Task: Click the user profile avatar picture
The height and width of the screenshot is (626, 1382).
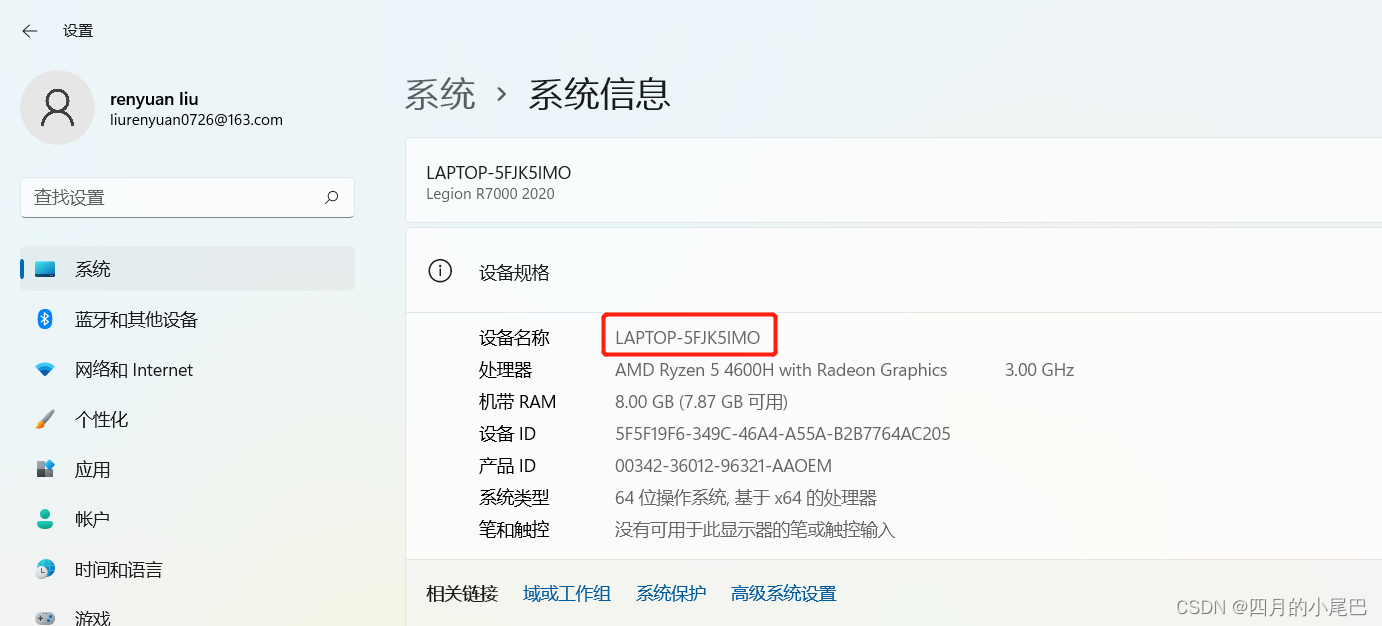Action: click(57, 107)
